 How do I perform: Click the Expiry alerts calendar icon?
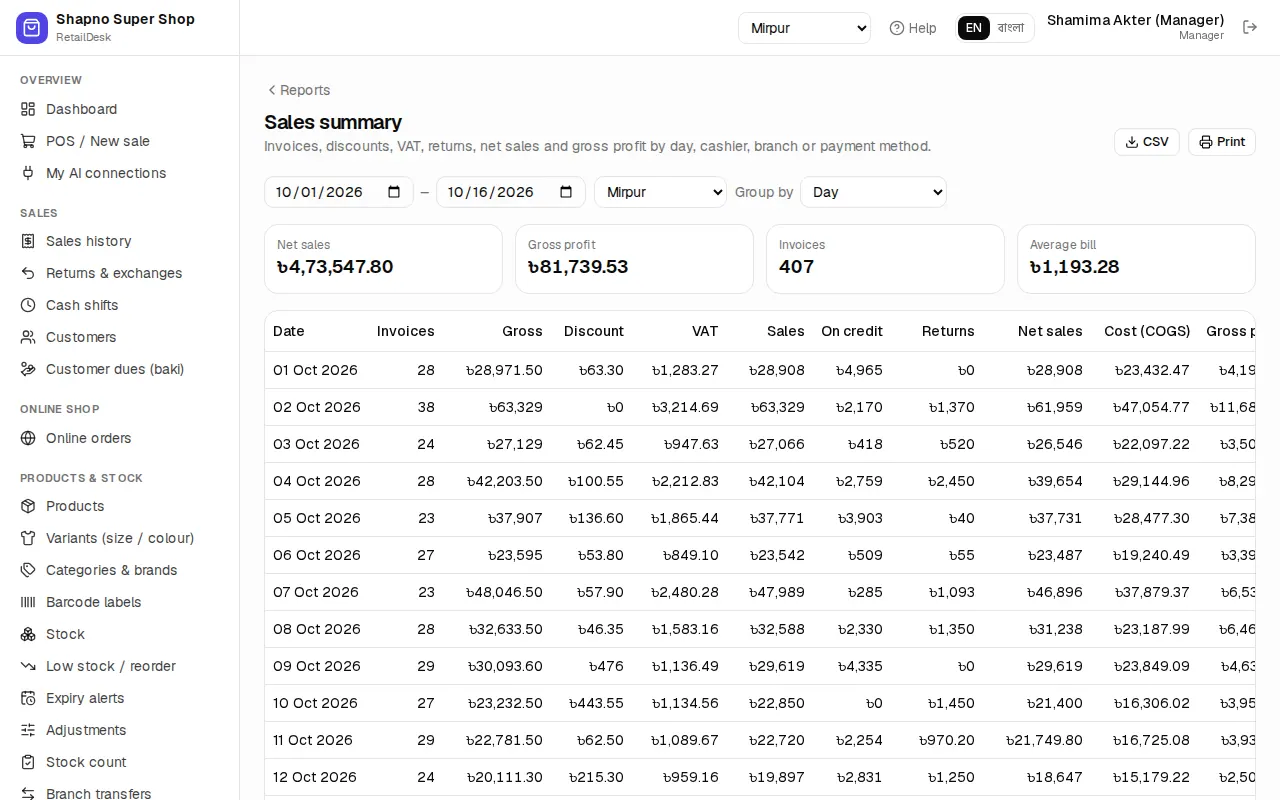(x=28, y=698)
